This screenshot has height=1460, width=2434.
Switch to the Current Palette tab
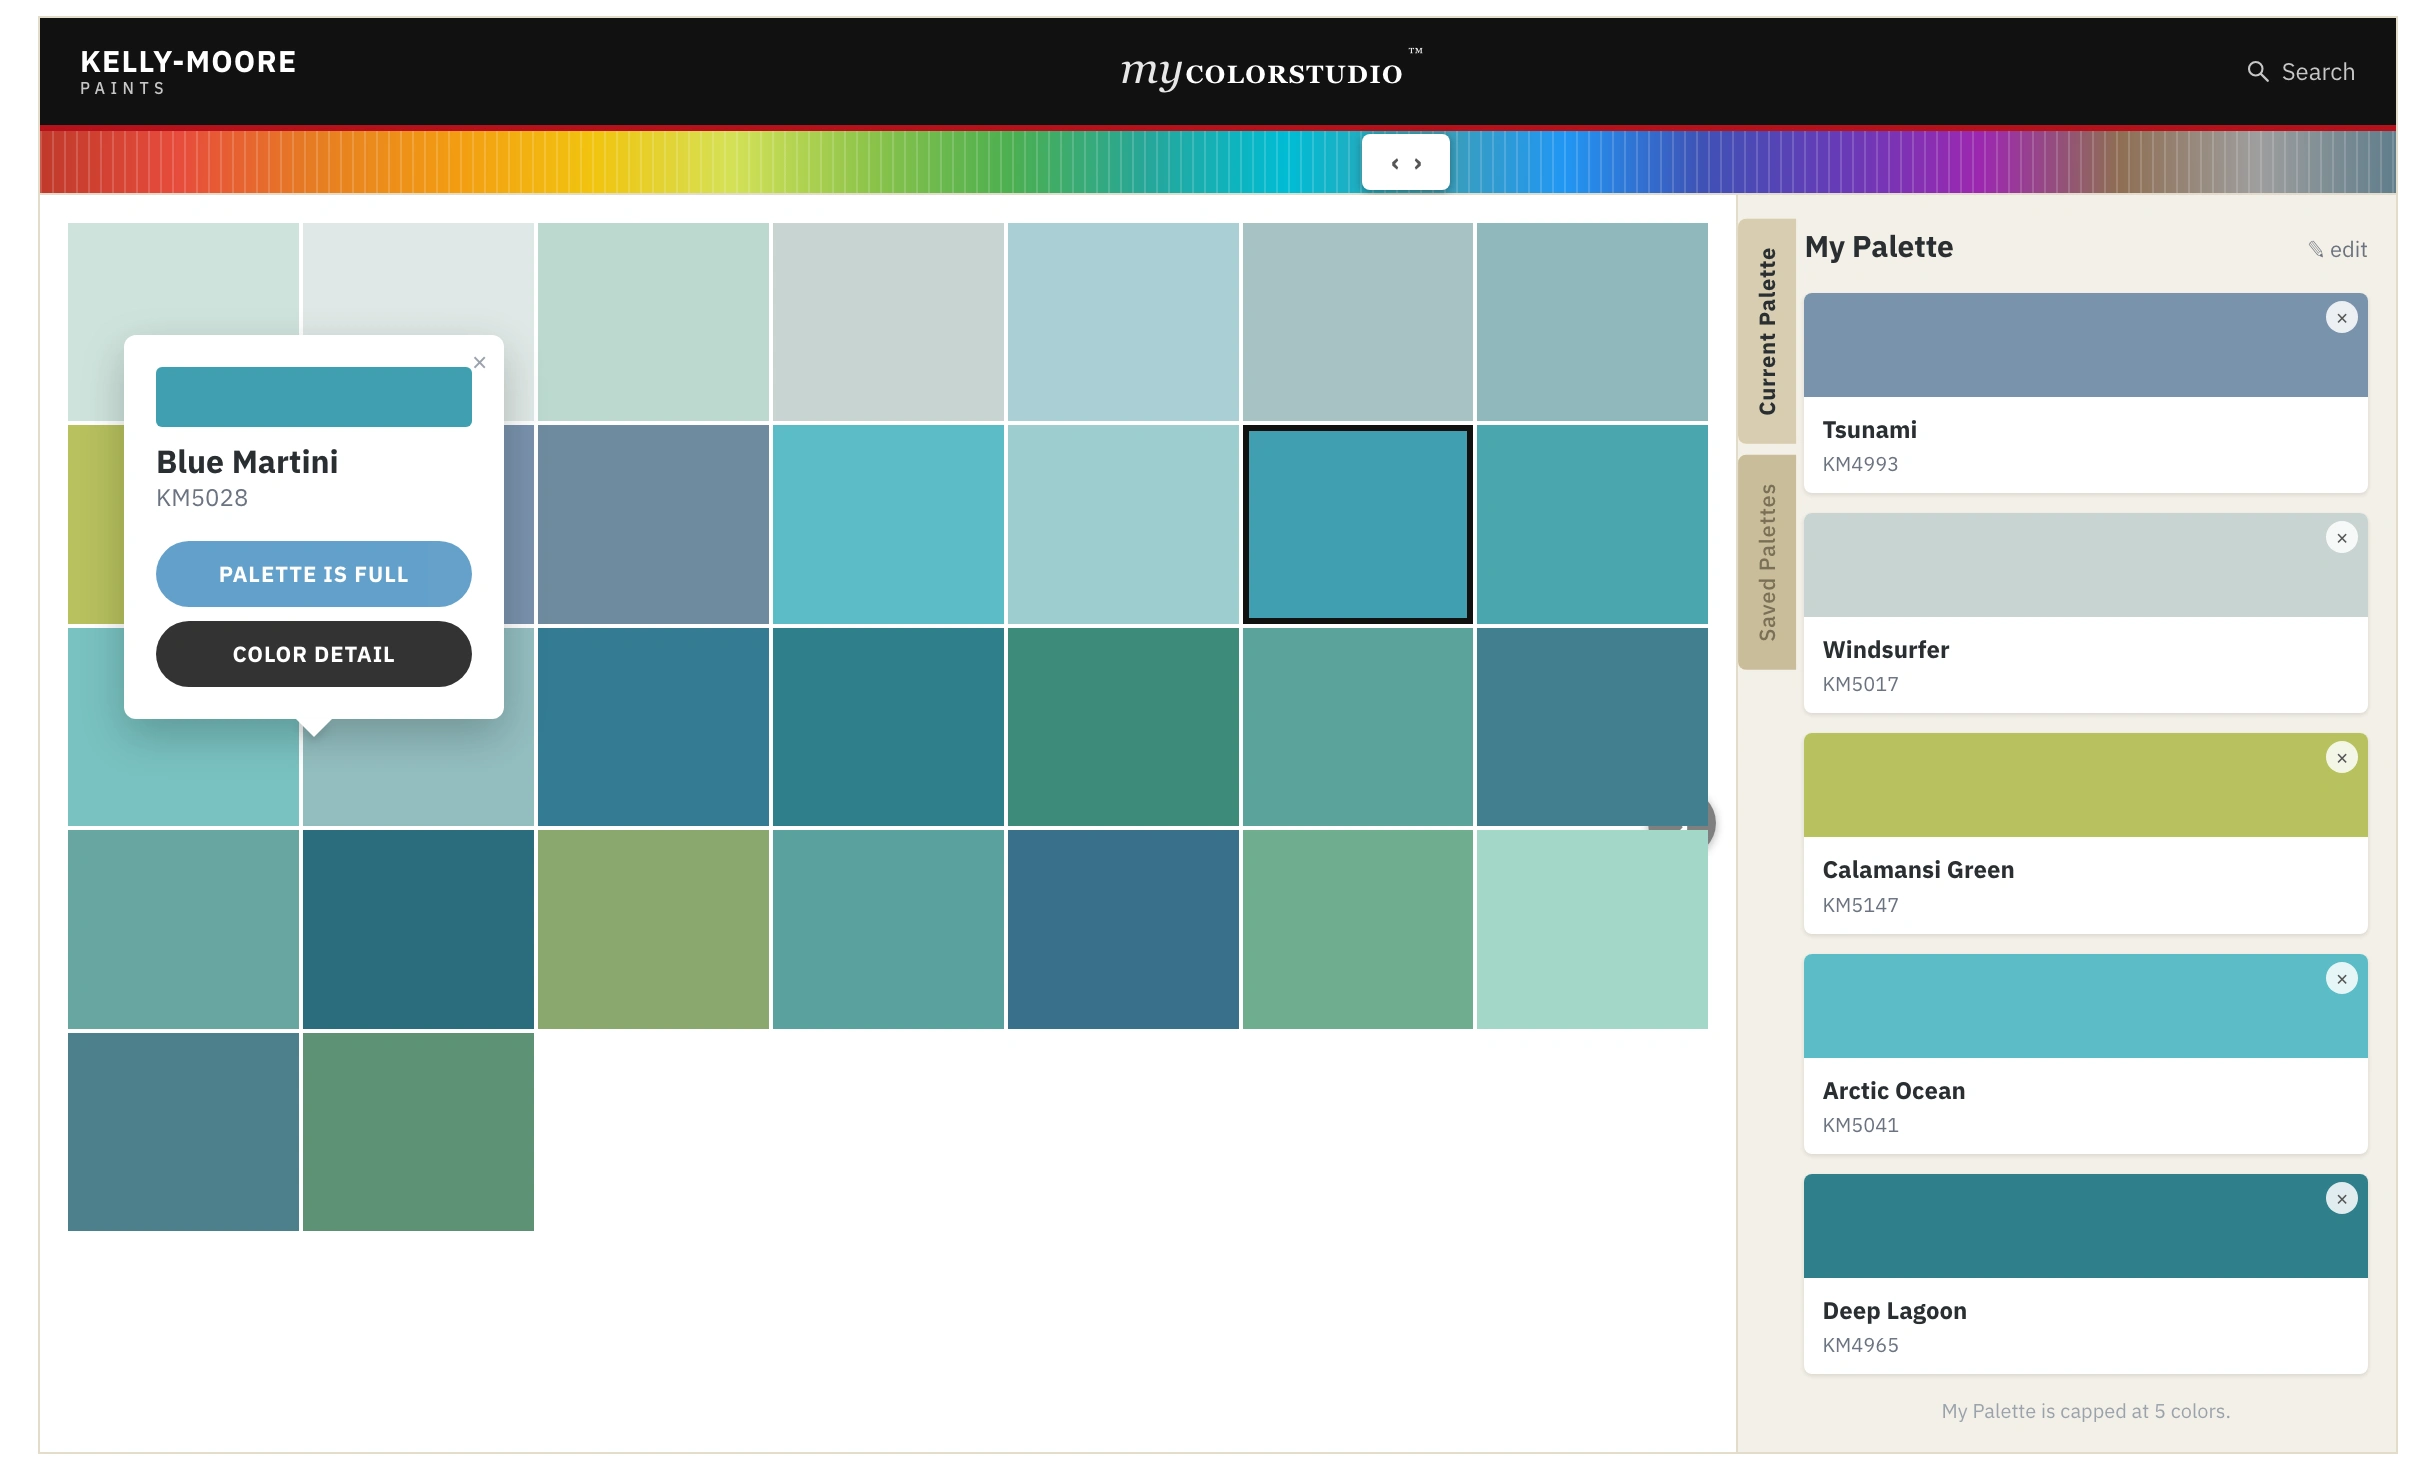coord(1767,331)
